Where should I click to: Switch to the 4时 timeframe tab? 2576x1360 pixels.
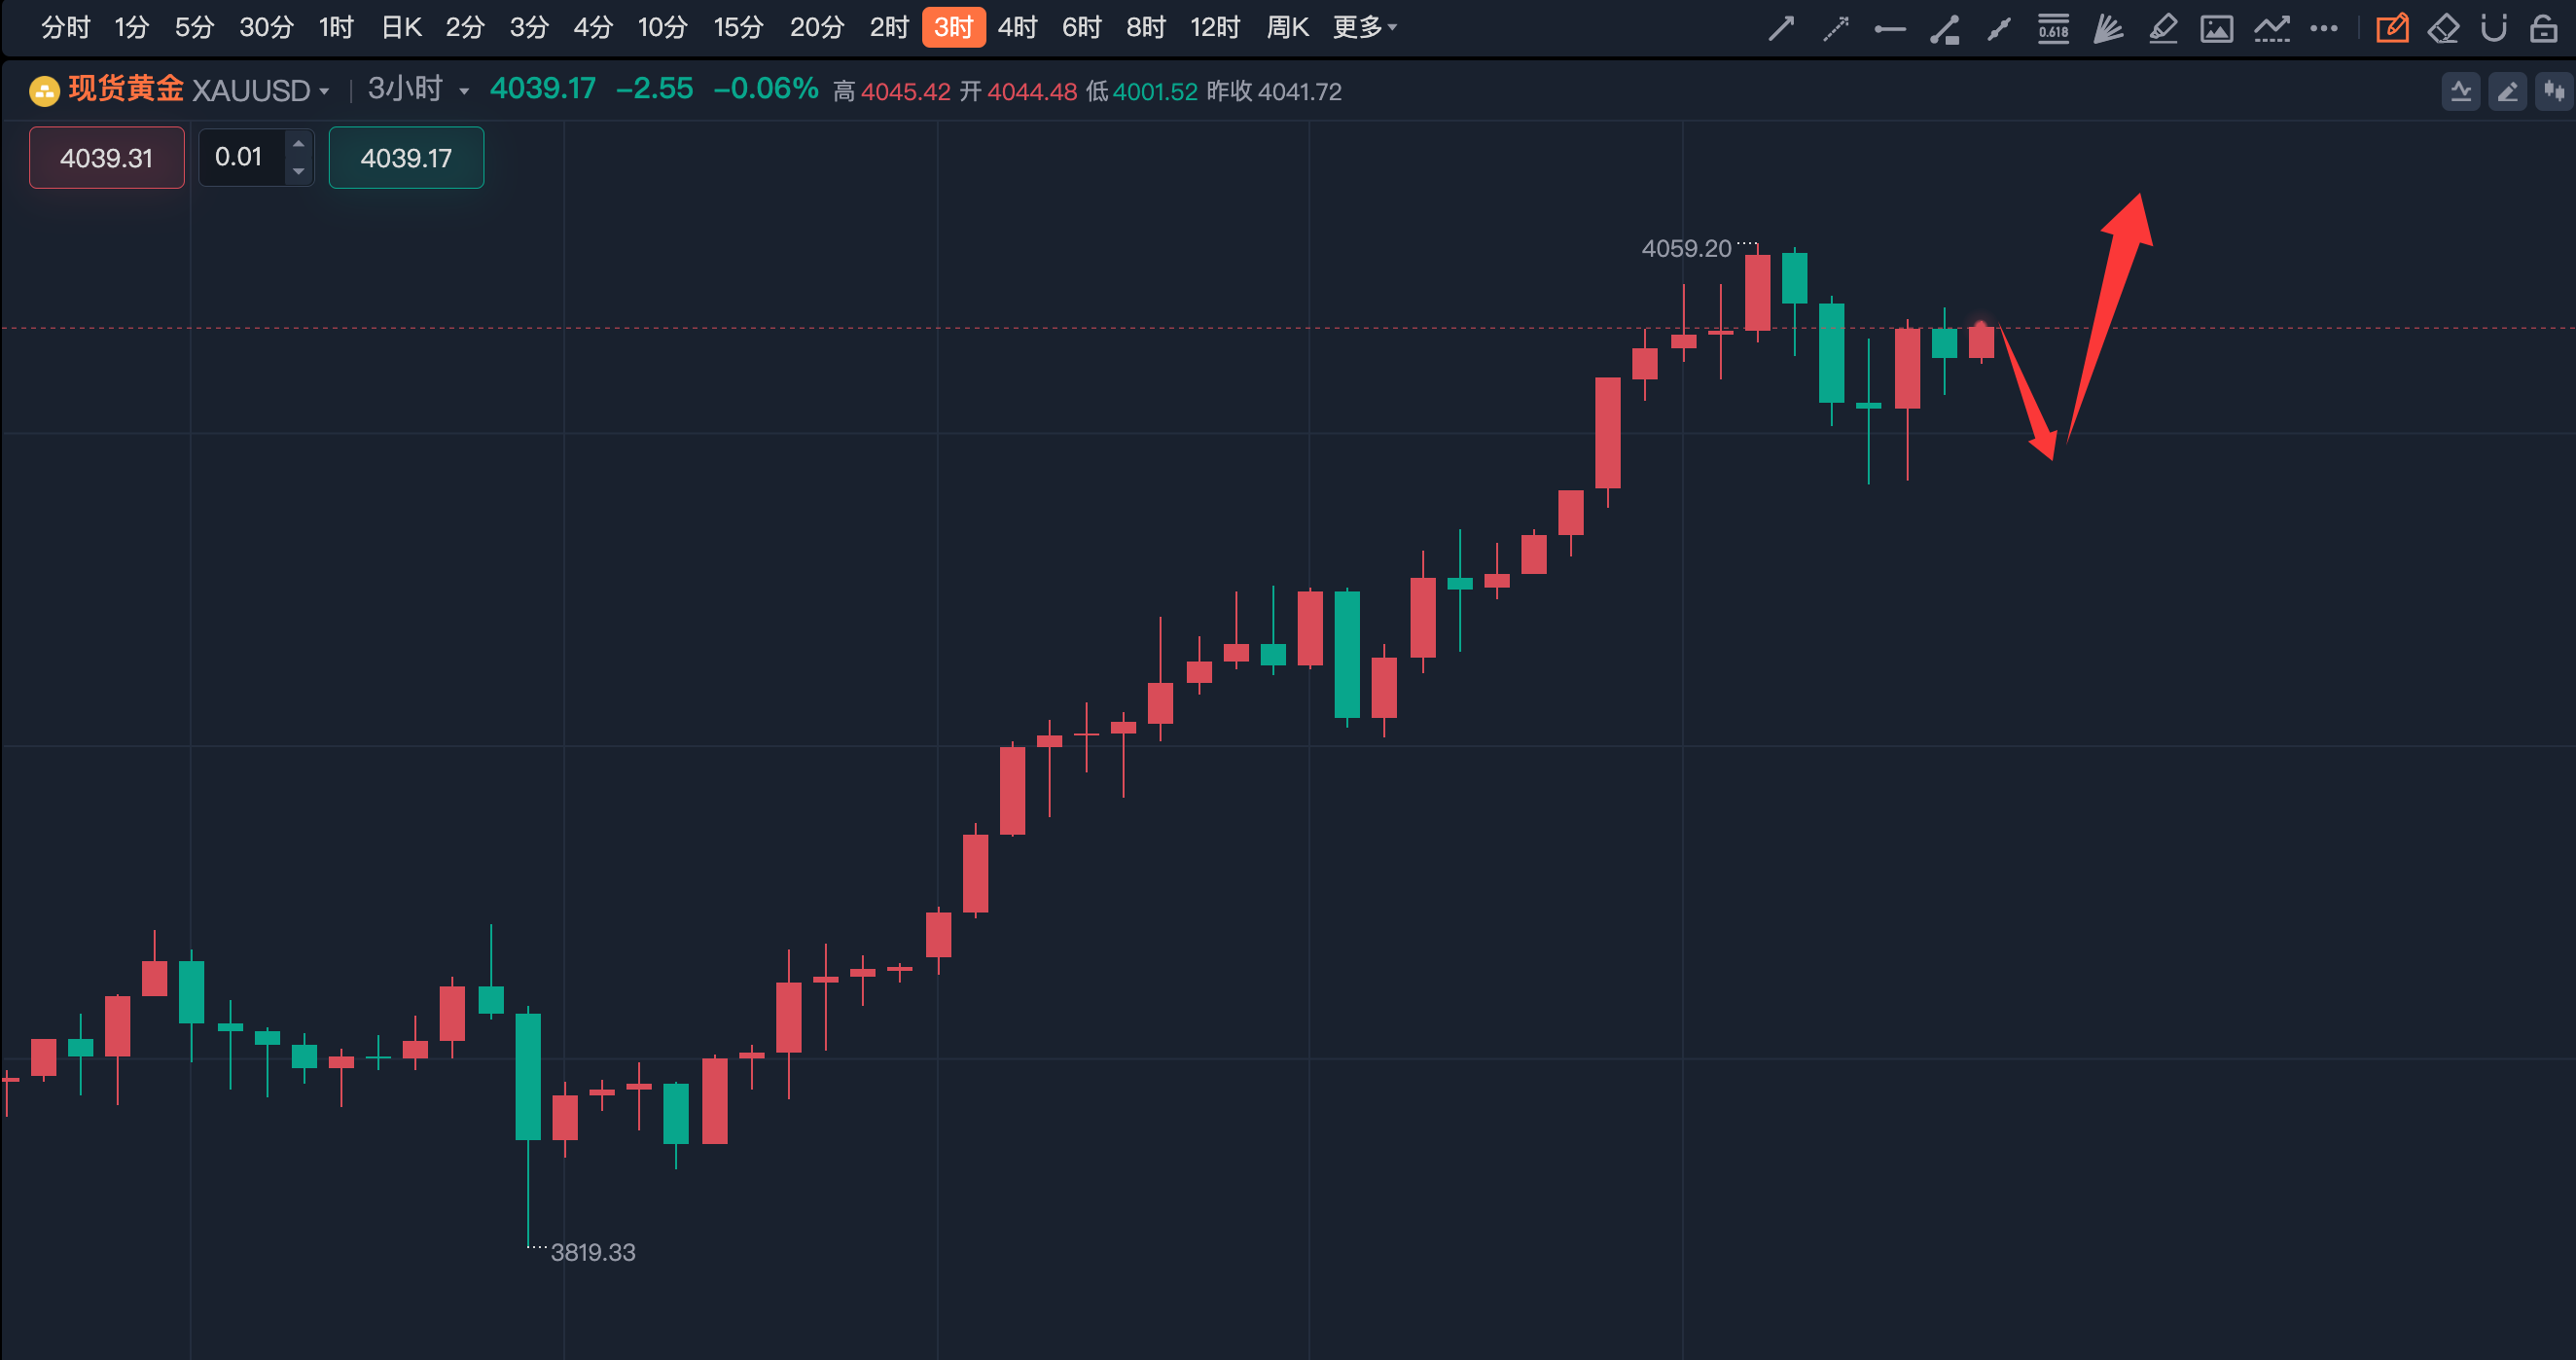click(1017, 27)
